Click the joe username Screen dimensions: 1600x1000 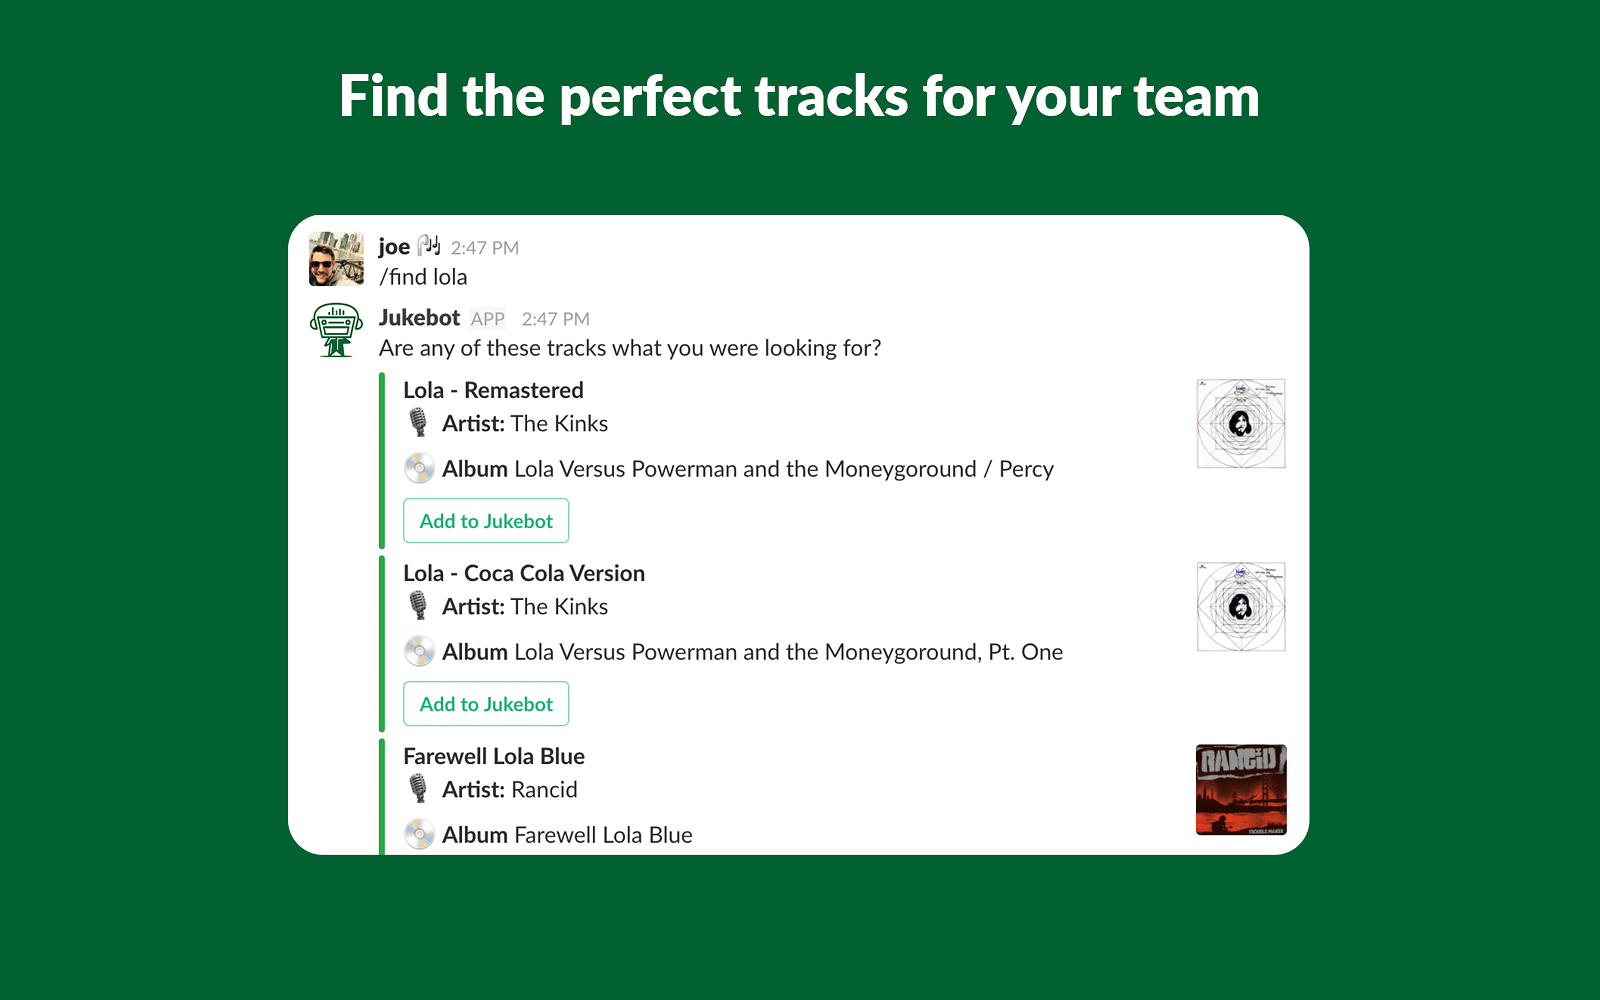(x=394, y=247)
